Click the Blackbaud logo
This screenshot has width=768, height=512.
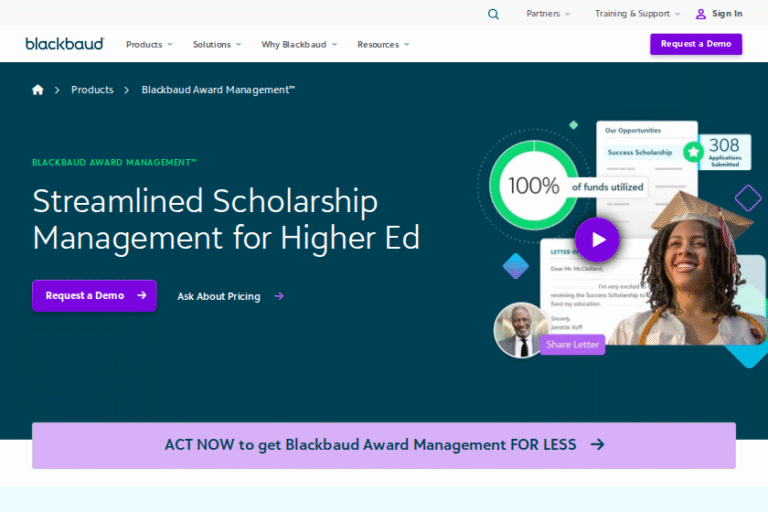click(65, 44)
